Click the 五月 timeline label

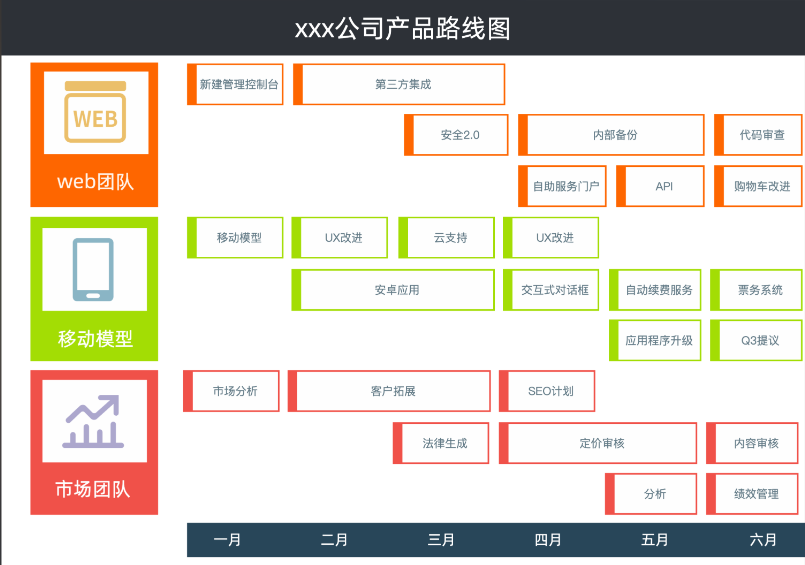point(655,540)
